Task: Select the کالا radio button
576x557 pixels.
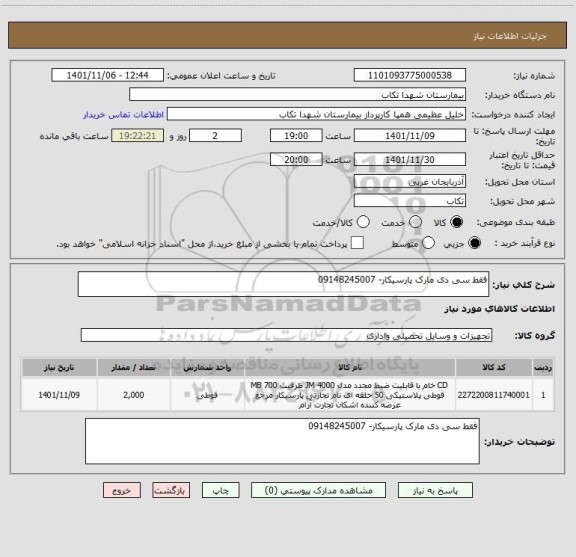Action: (x=457, y=222)
